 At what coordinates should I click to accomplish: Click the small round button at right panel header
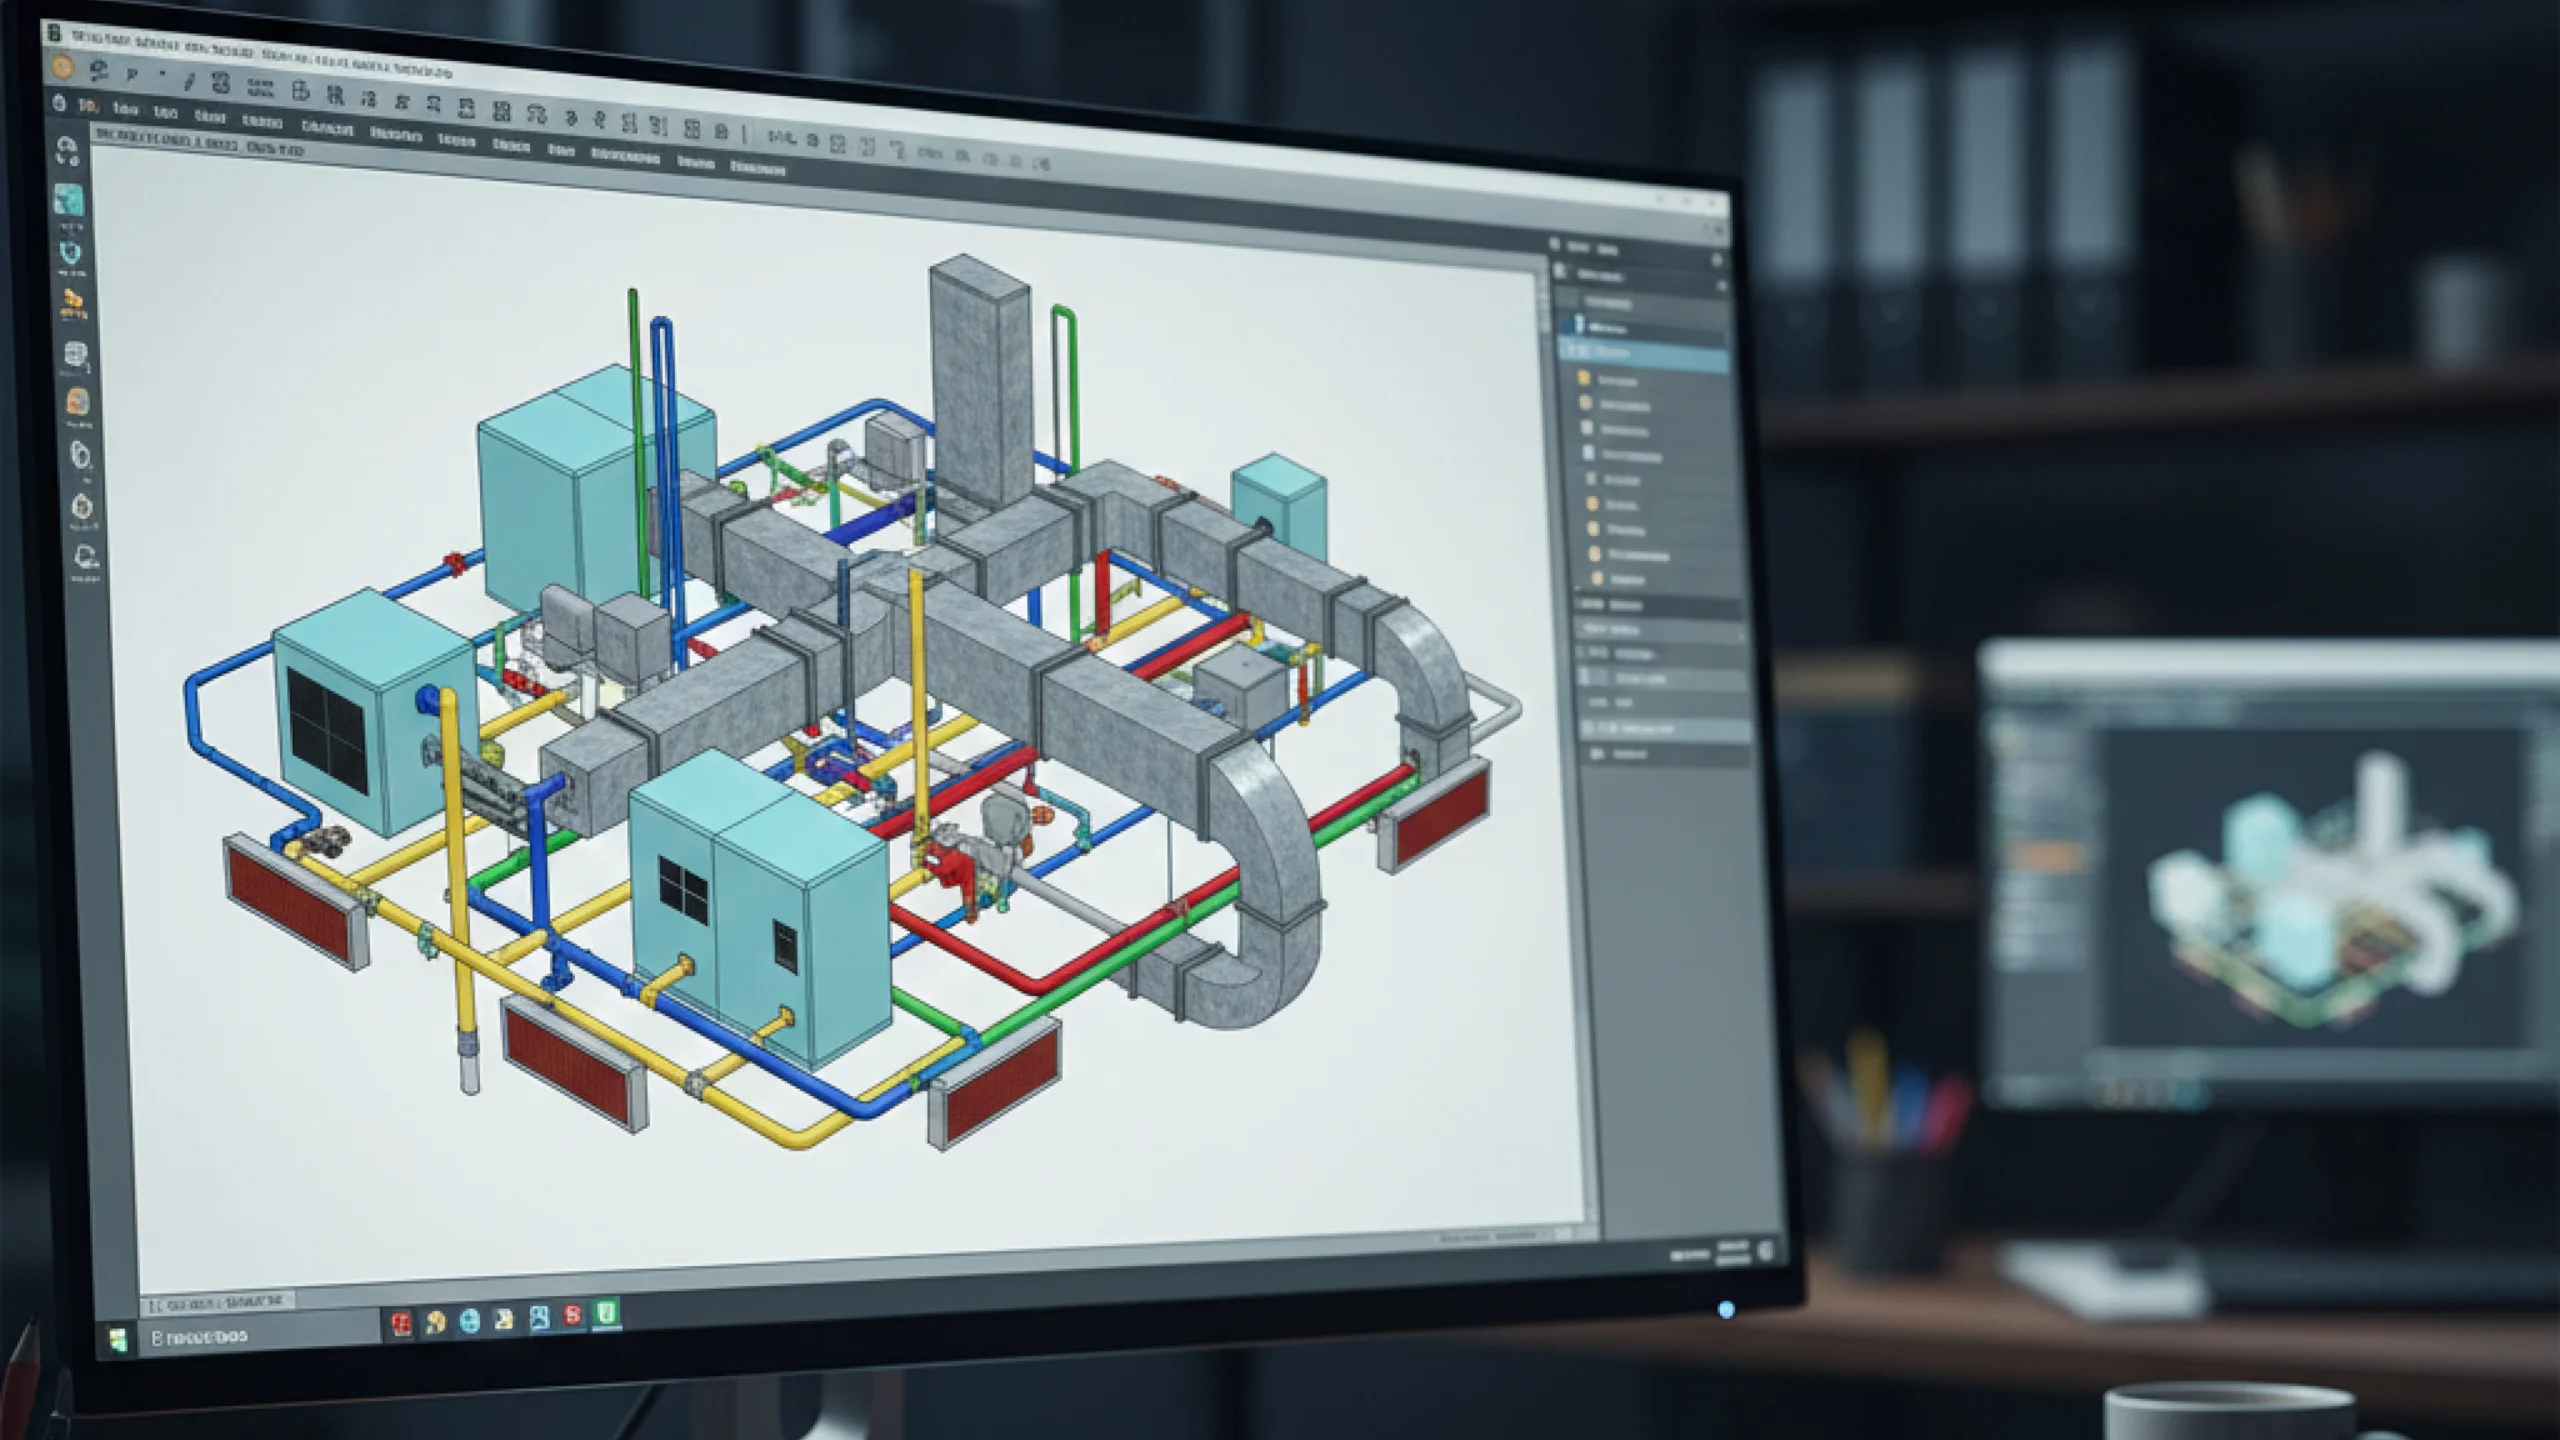tap(1716, 261)
